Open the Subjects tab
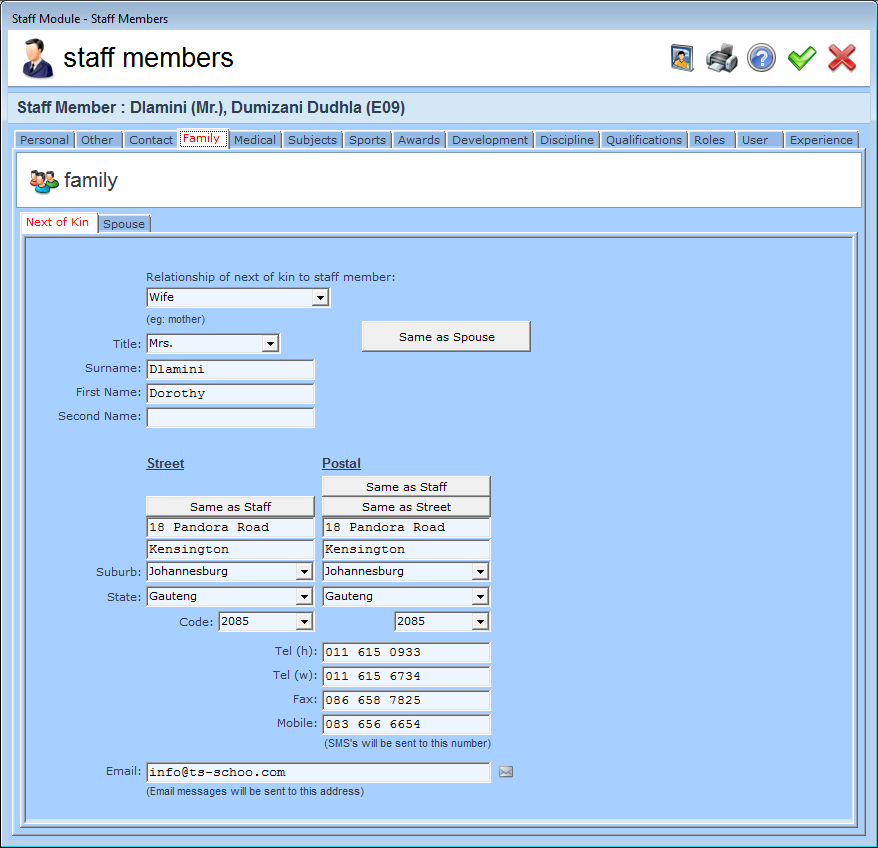Viewport: 878px width, 848px height. (312, 140)
